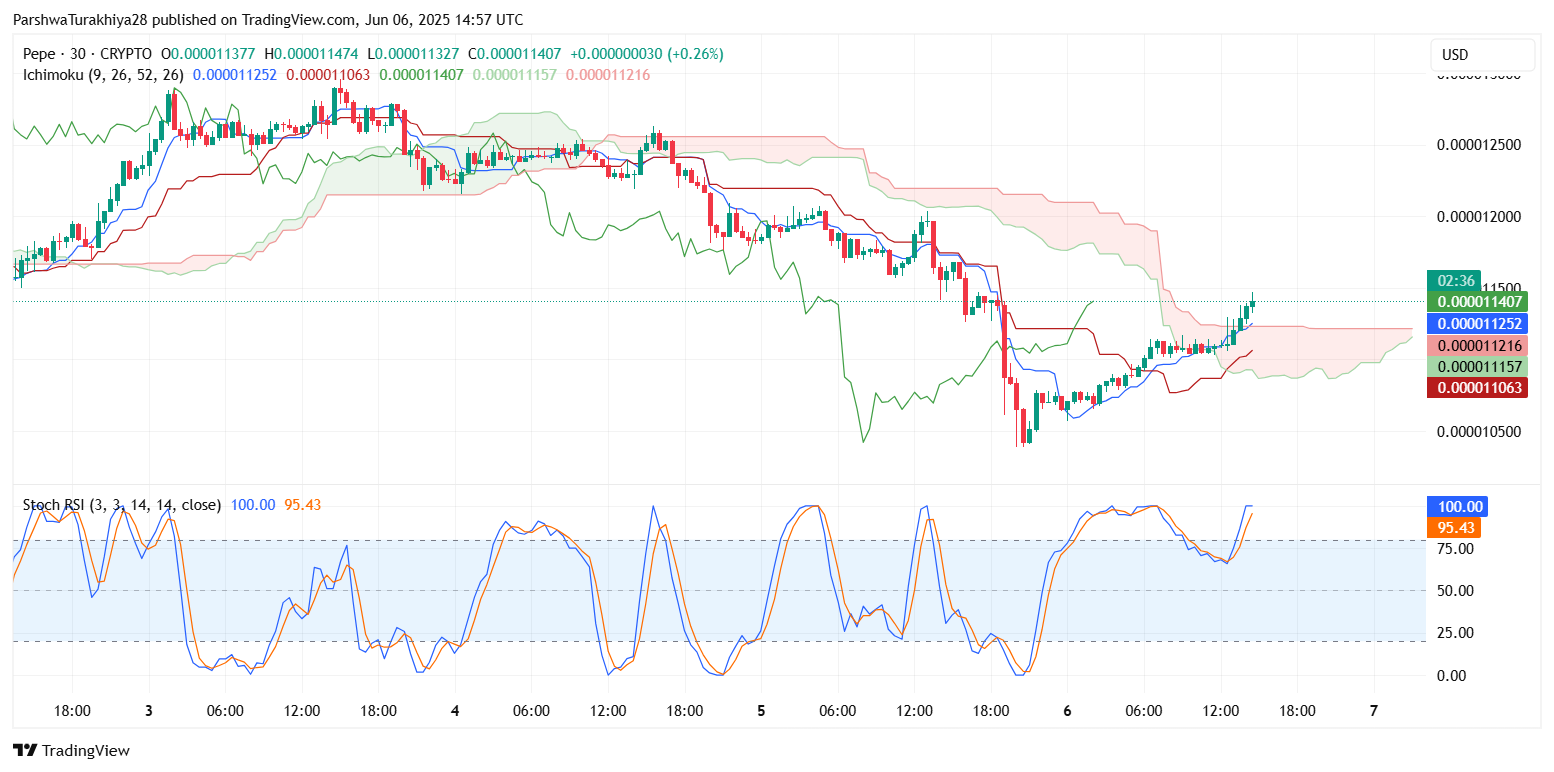Click the date label 7 on the time axis
This screenshot has height=772, width=1554.
[1374, 712]
